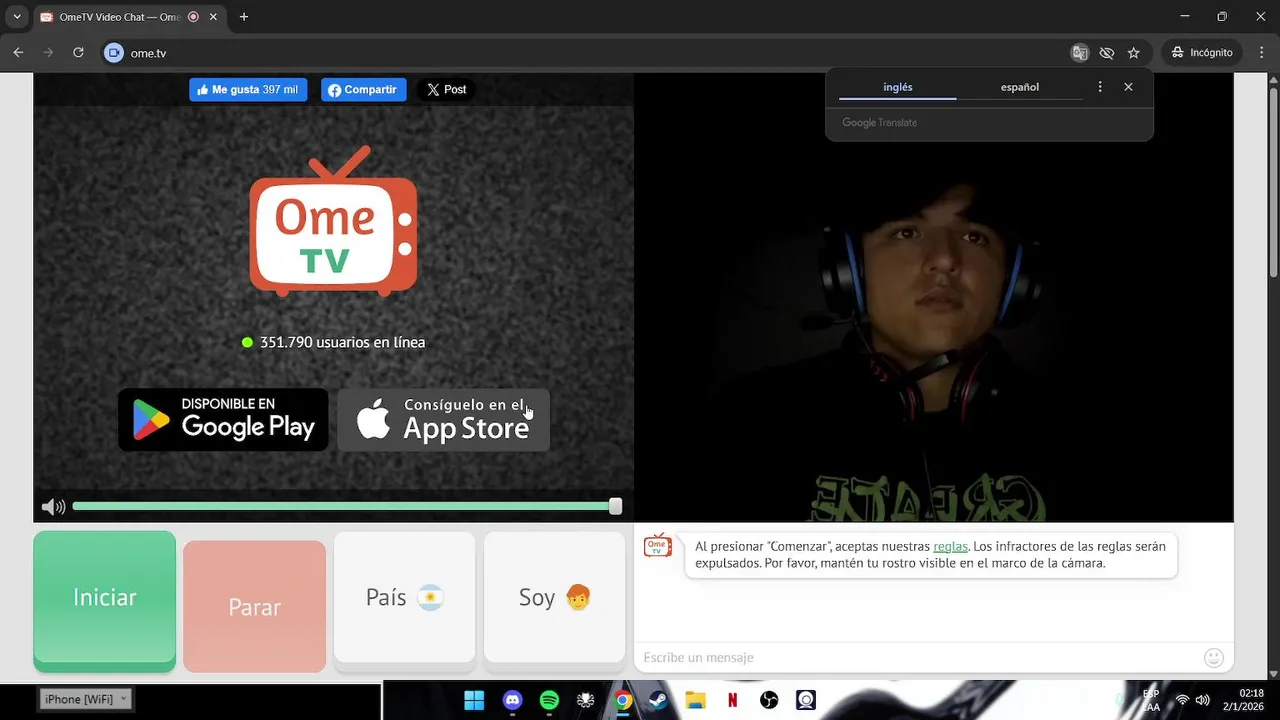Image resolution: width=1280 pixels, height=720 pixels.
Task: Open Chrome three-dot menu
Action: [1260, 52]
